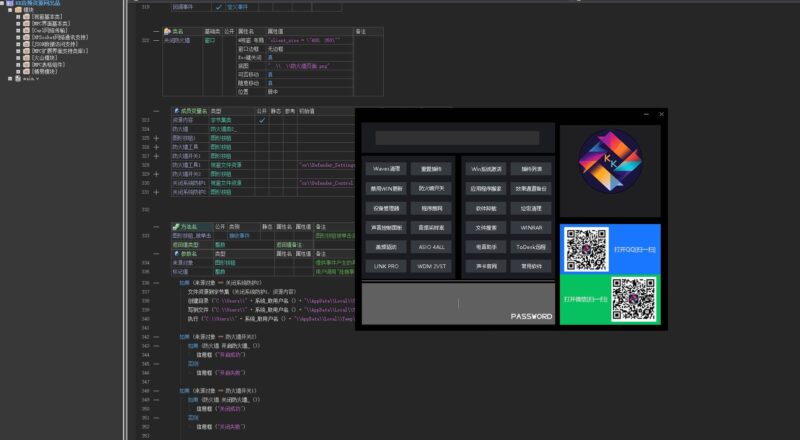Toggle the 公开 checkmark on 资源内容 row
Image resolution: width=800 pixels, height=440 pixels.
262,120
